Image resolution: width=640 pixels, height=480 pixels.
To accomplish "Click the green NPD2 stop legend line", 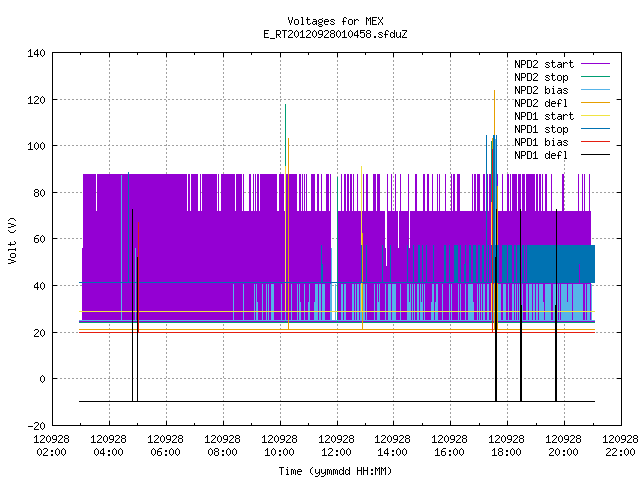I will coord(595,77).
